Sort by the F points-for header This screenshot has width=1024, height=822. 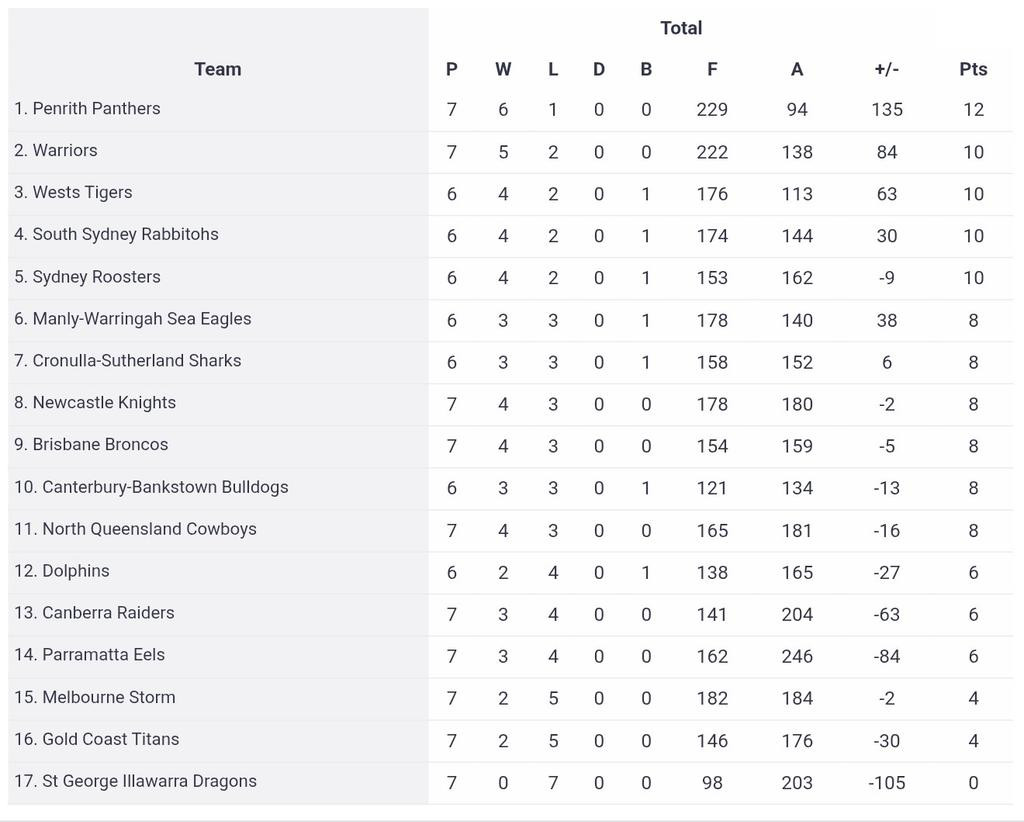tap(712, 69)
